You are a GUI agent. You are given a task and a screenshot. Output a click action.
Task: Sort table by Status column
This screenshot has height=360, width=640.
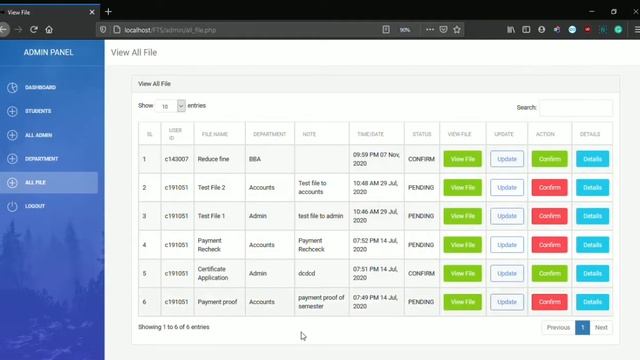coord(422,134)
